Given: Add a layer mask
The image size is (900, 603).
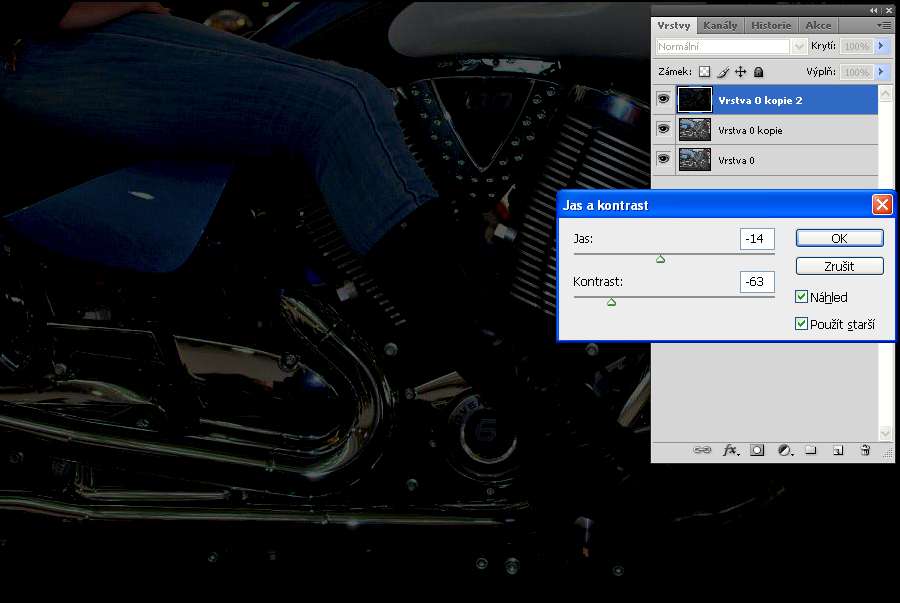Looking at the screenshot, I should (757, 450).
